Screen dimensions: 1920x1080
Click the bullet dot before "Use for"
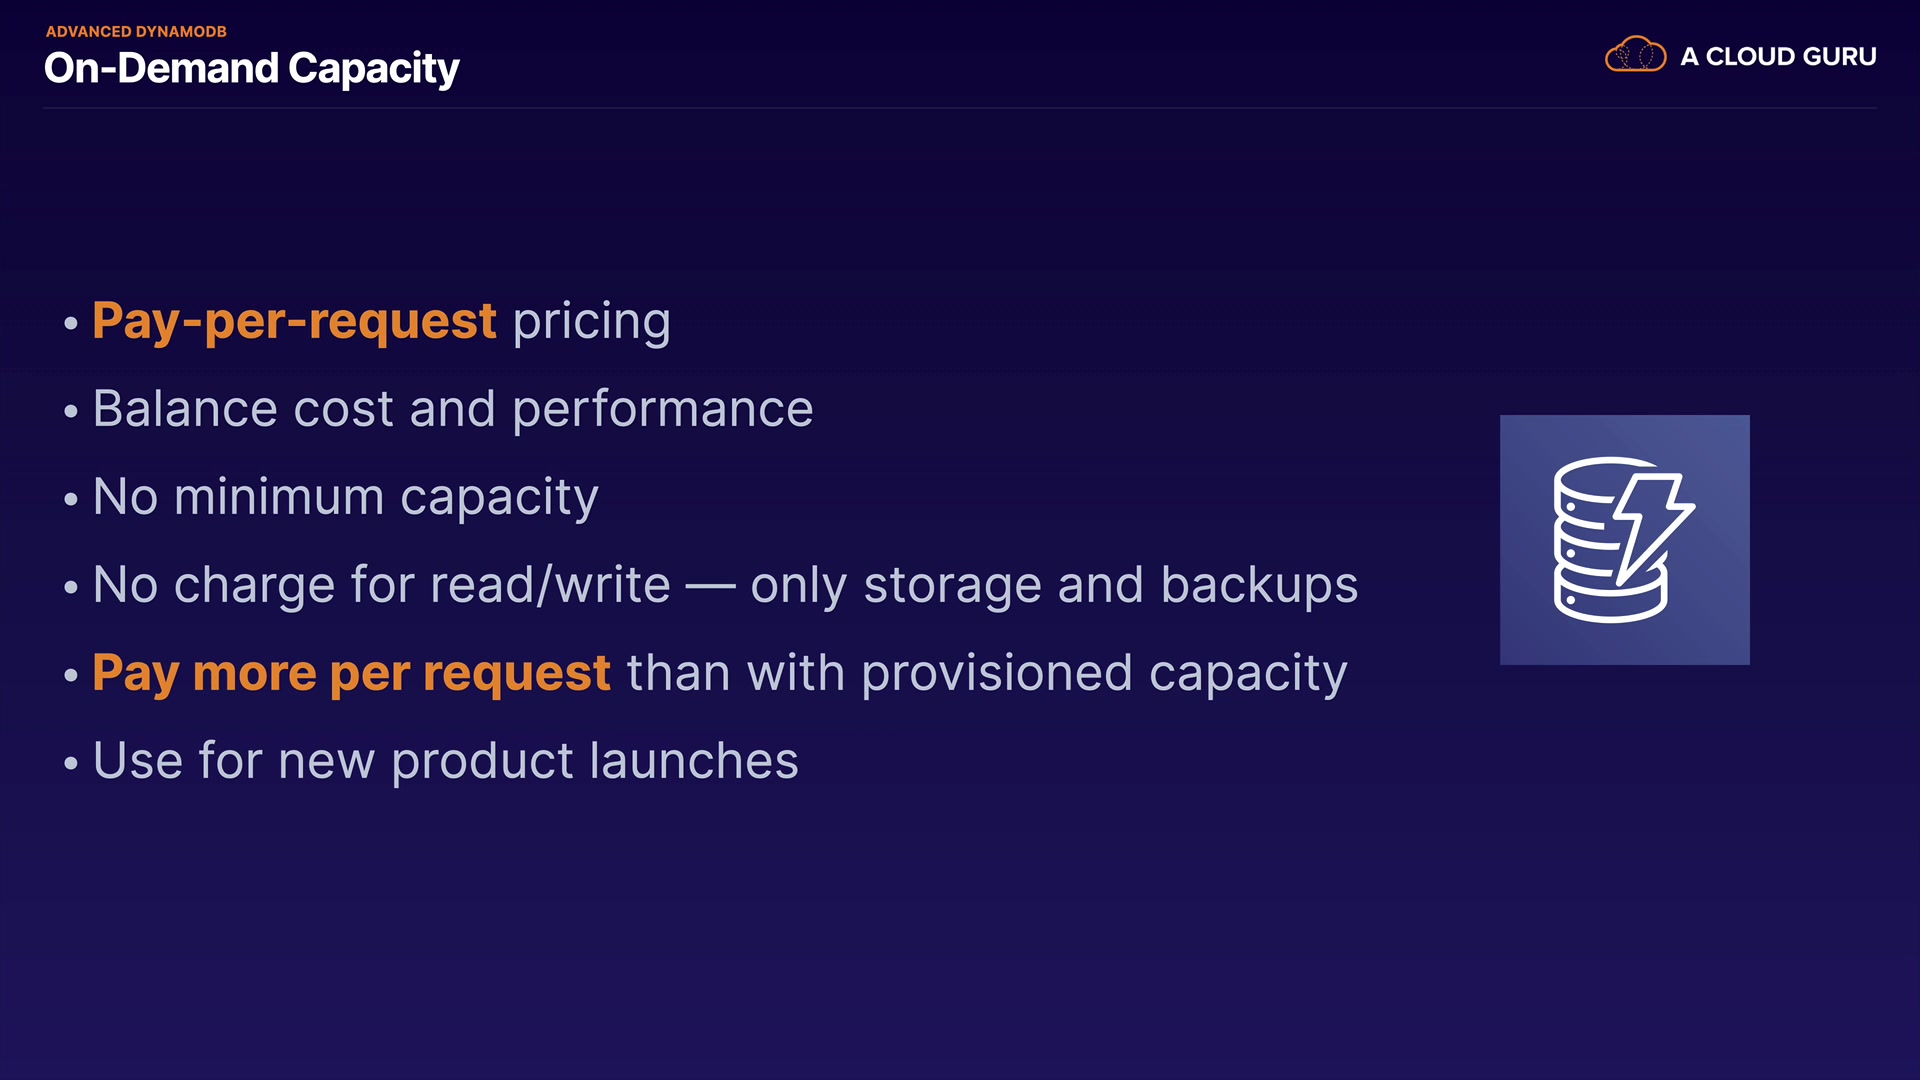click(x=70, y=763)
